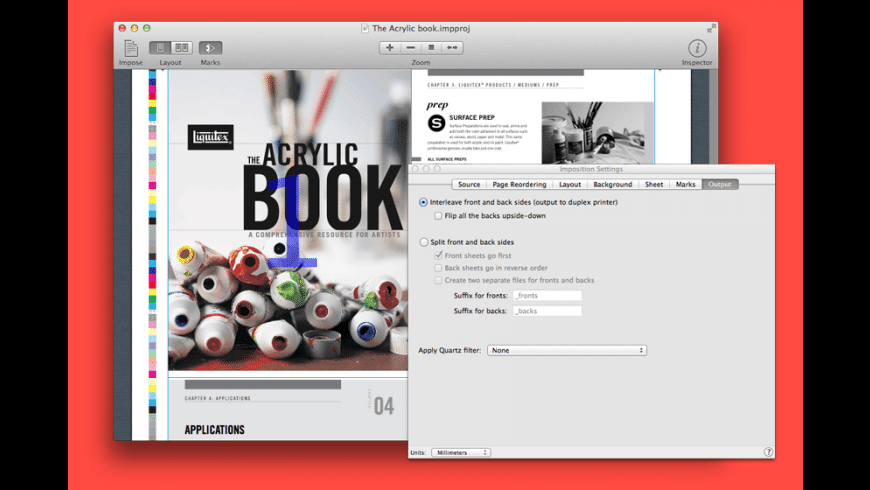This screenshot has height=490, width=870.
Task: Click the zoom actual size icon
Action: coord(431,48)
